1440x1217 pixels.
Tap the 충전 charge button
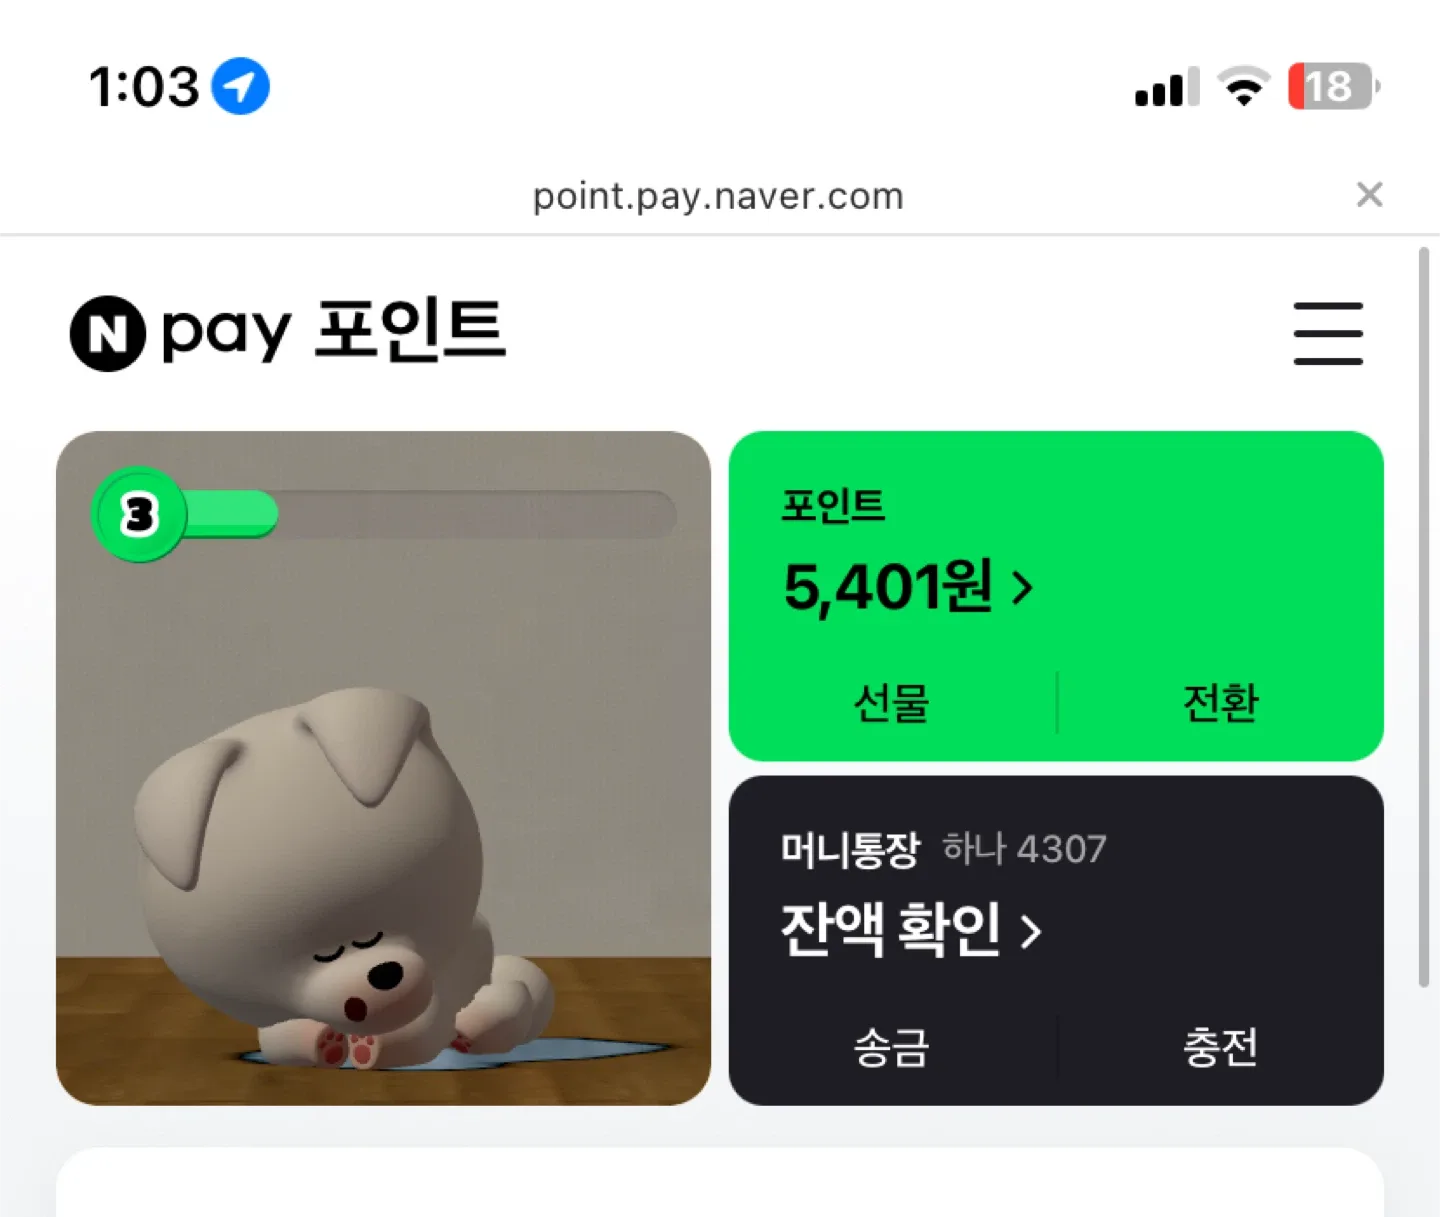1221,1047
